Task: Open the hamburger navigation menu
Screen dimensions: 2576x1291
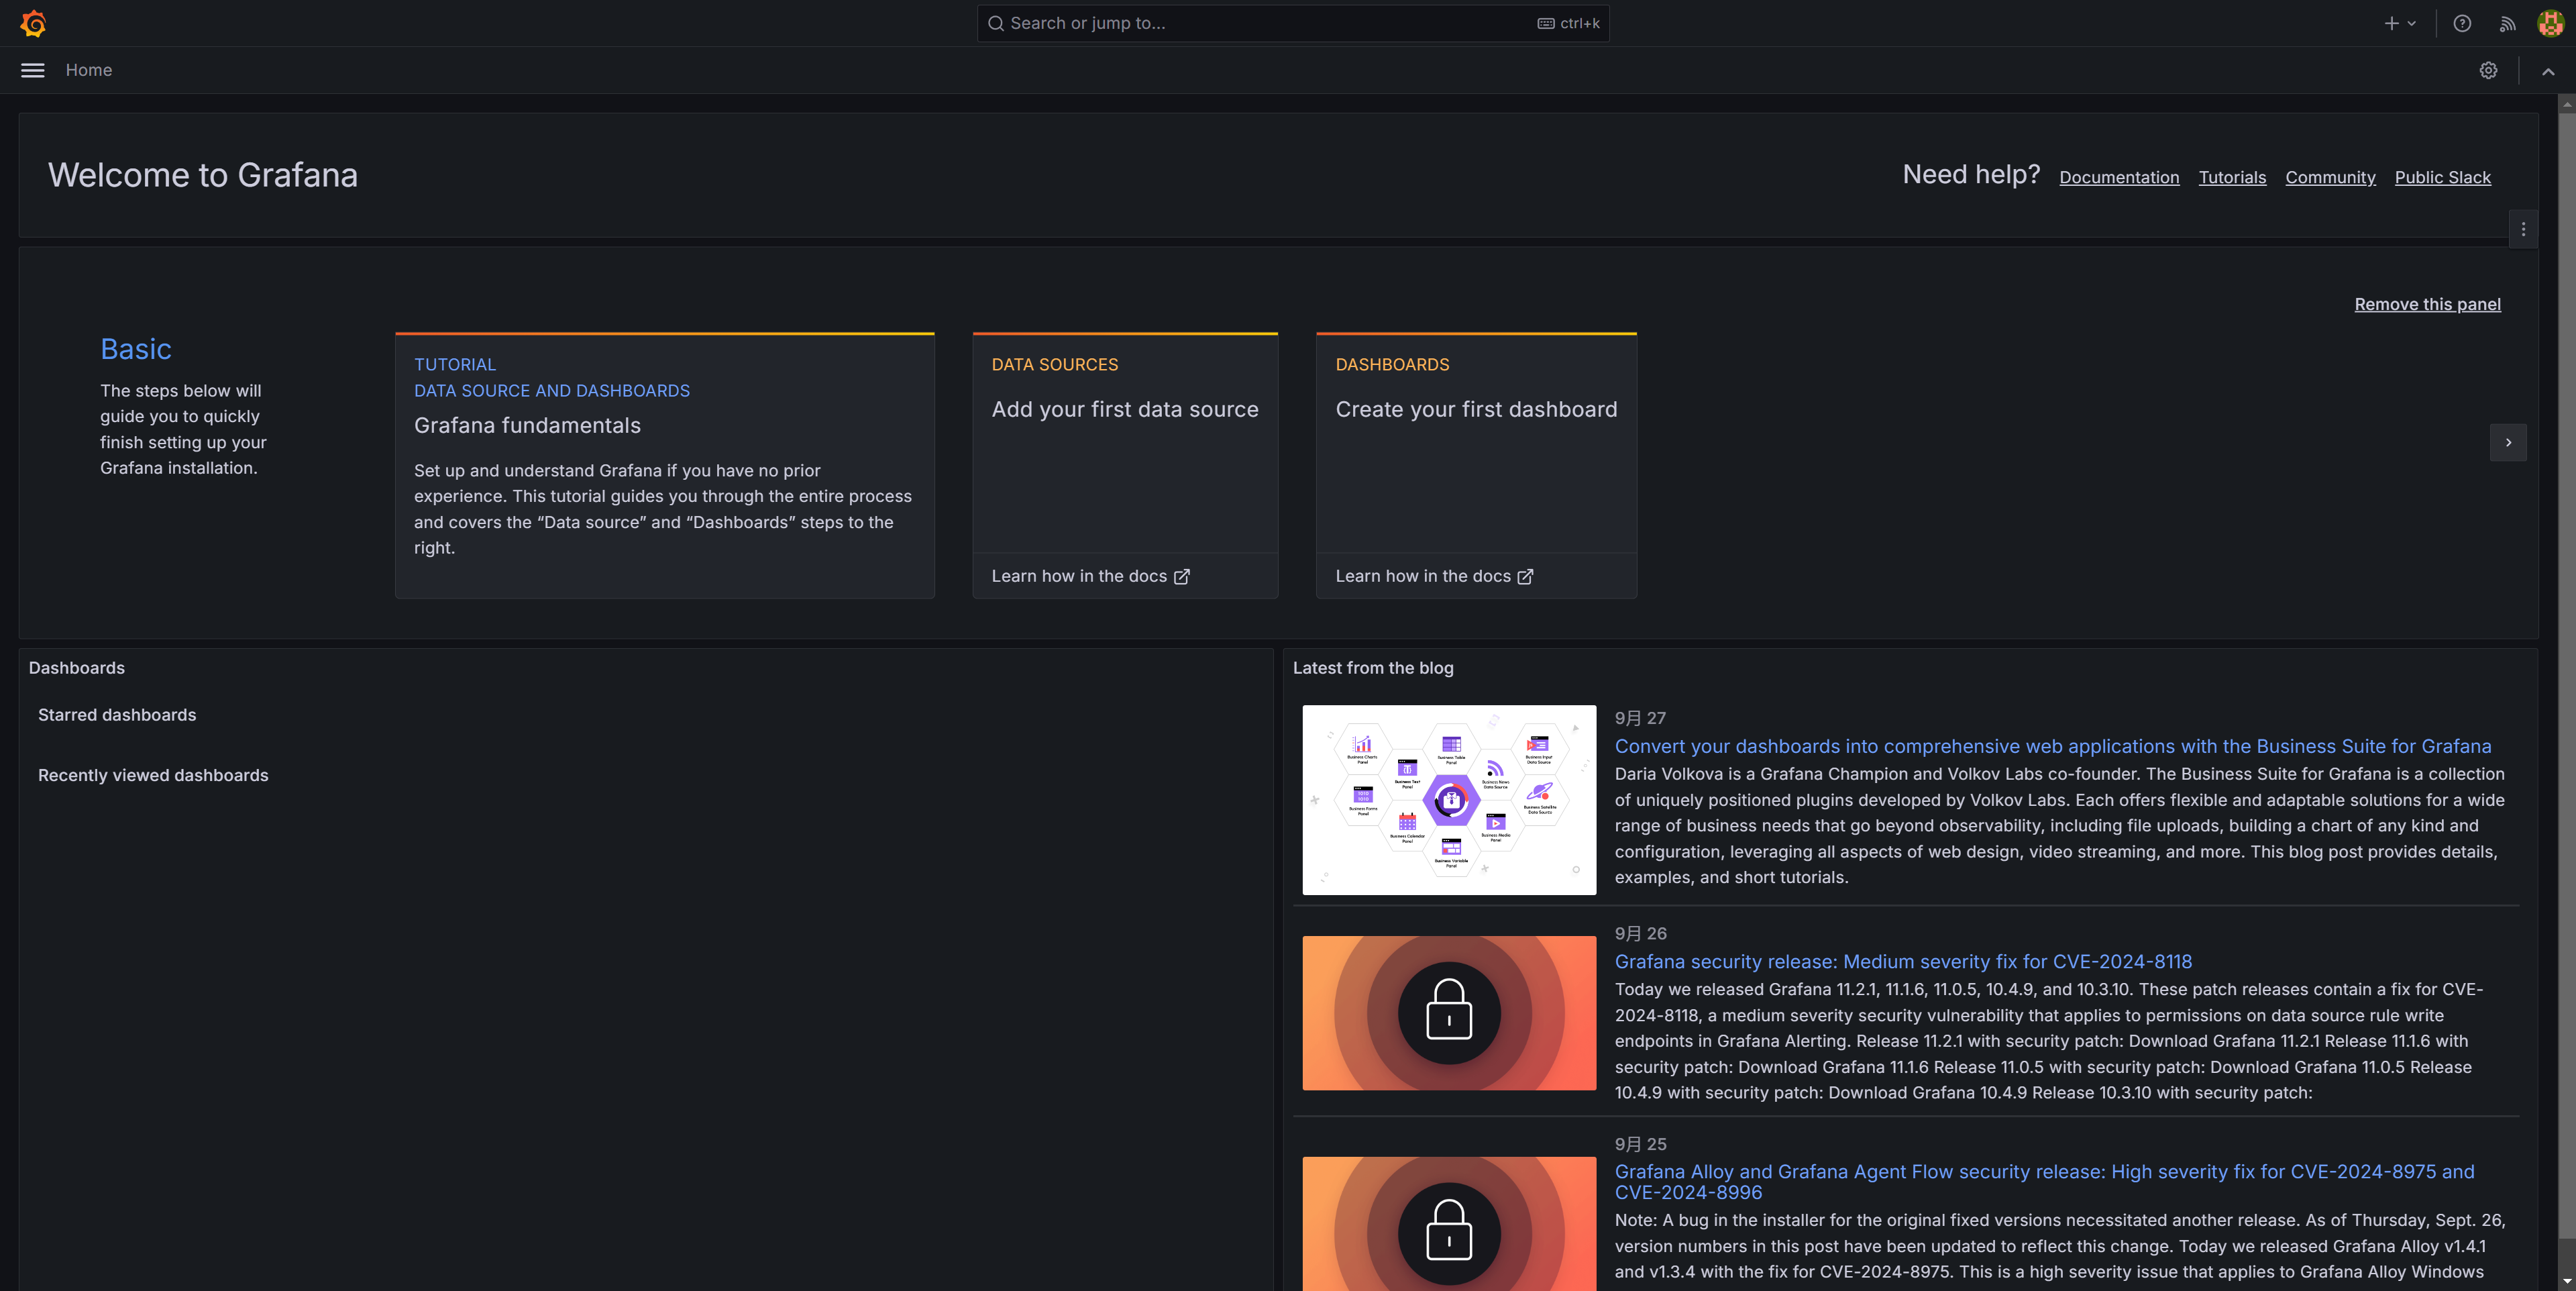Action: pos(33,70)
